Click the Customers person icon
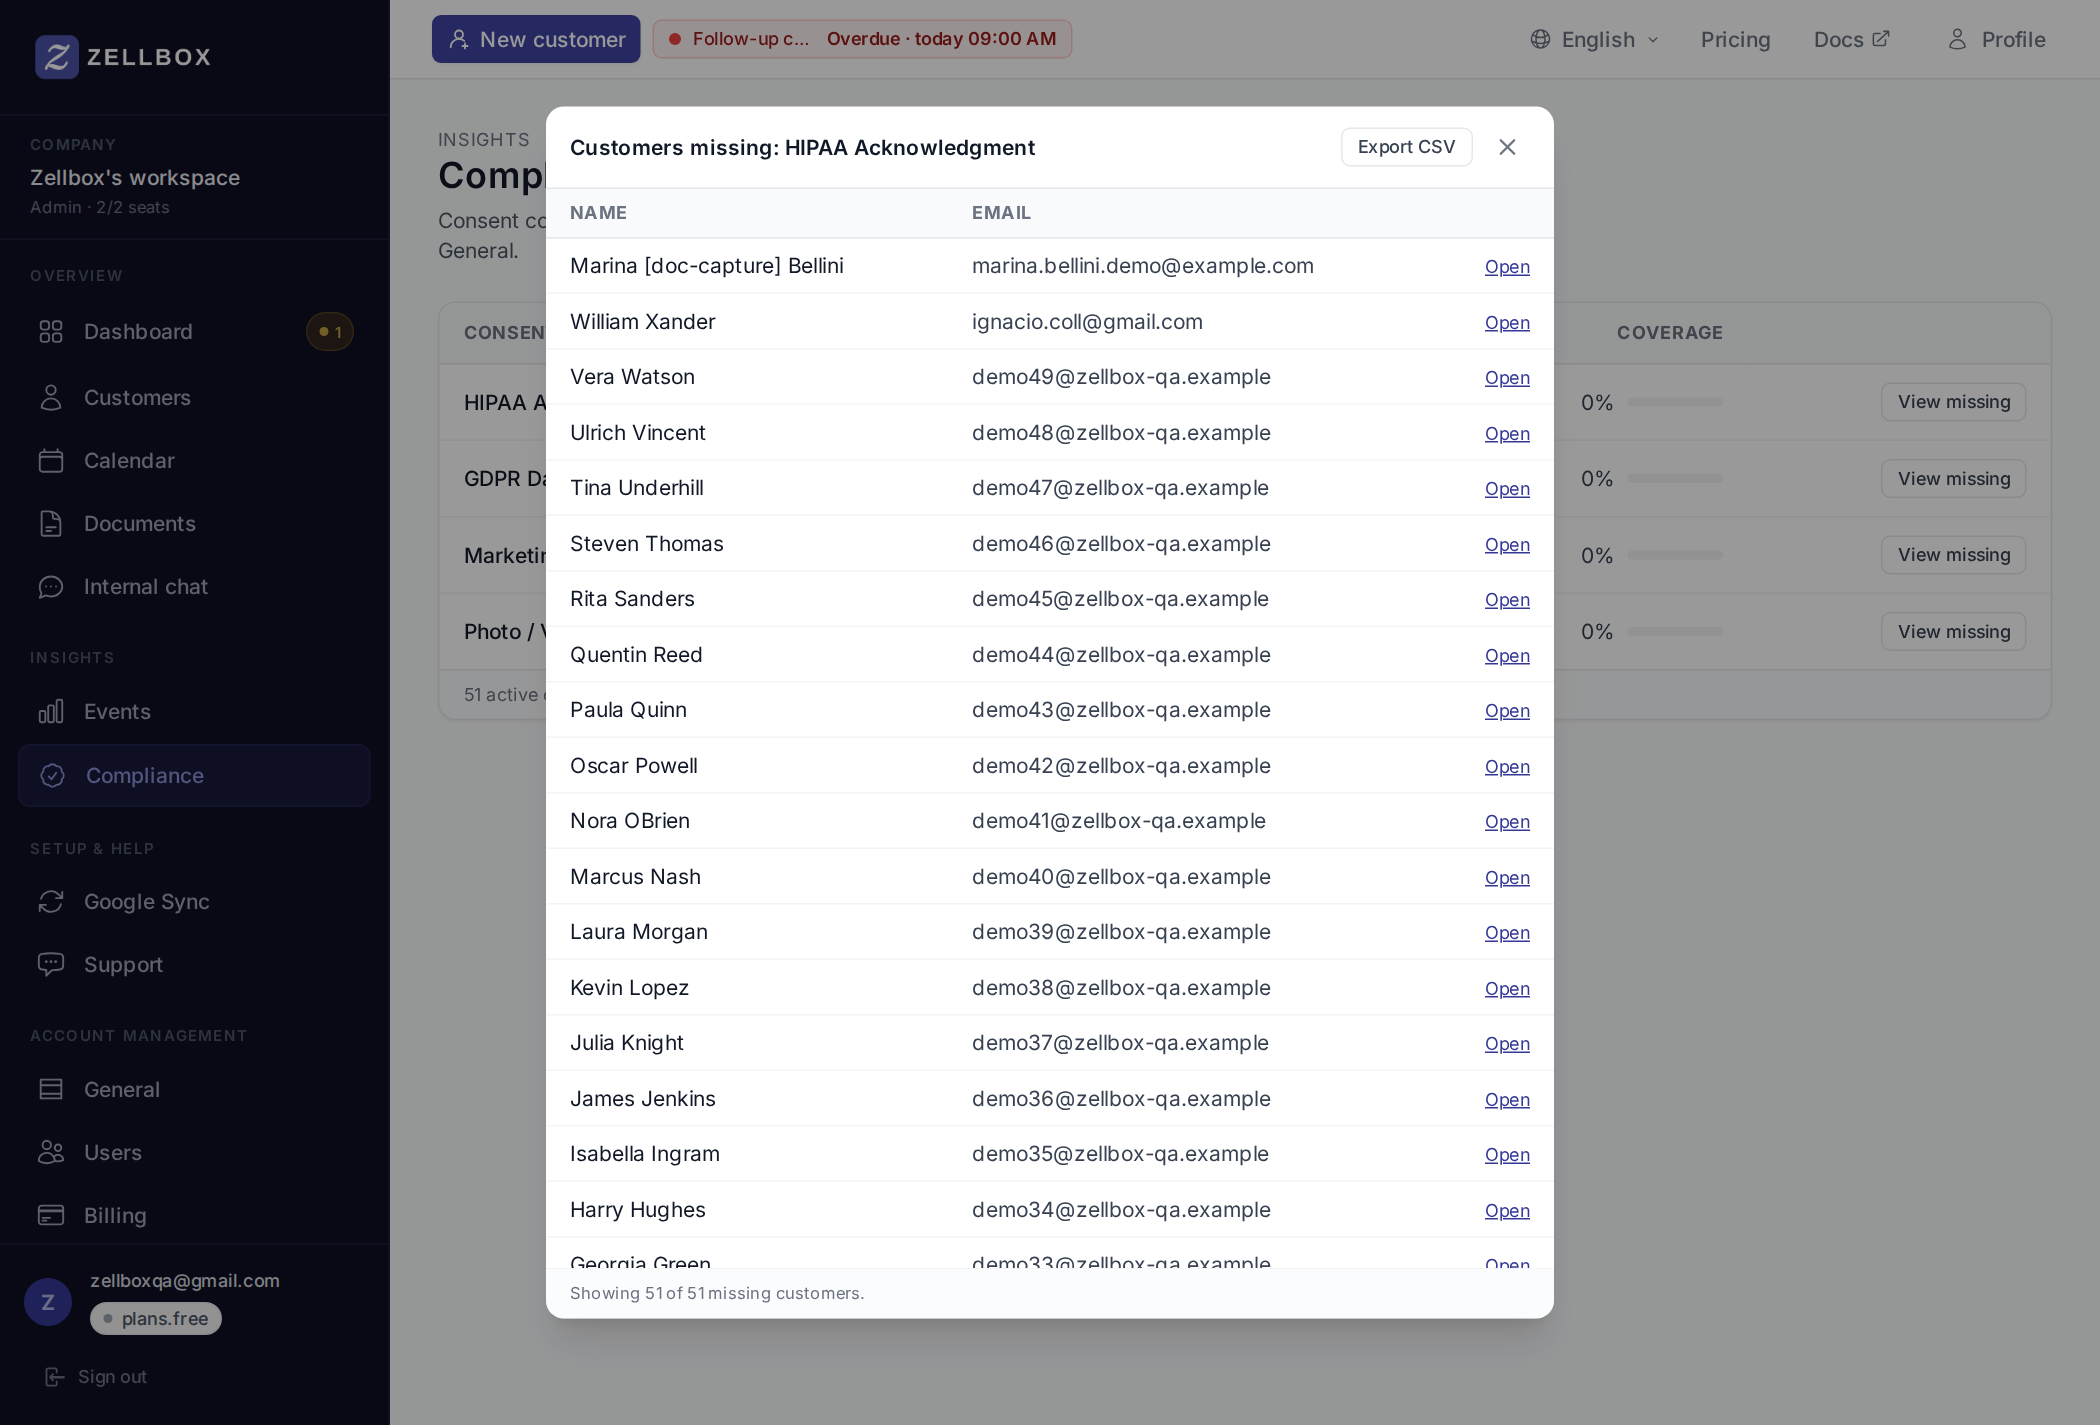Image resolution: width=2100 pixels, height=1425 pixels. 51,398
